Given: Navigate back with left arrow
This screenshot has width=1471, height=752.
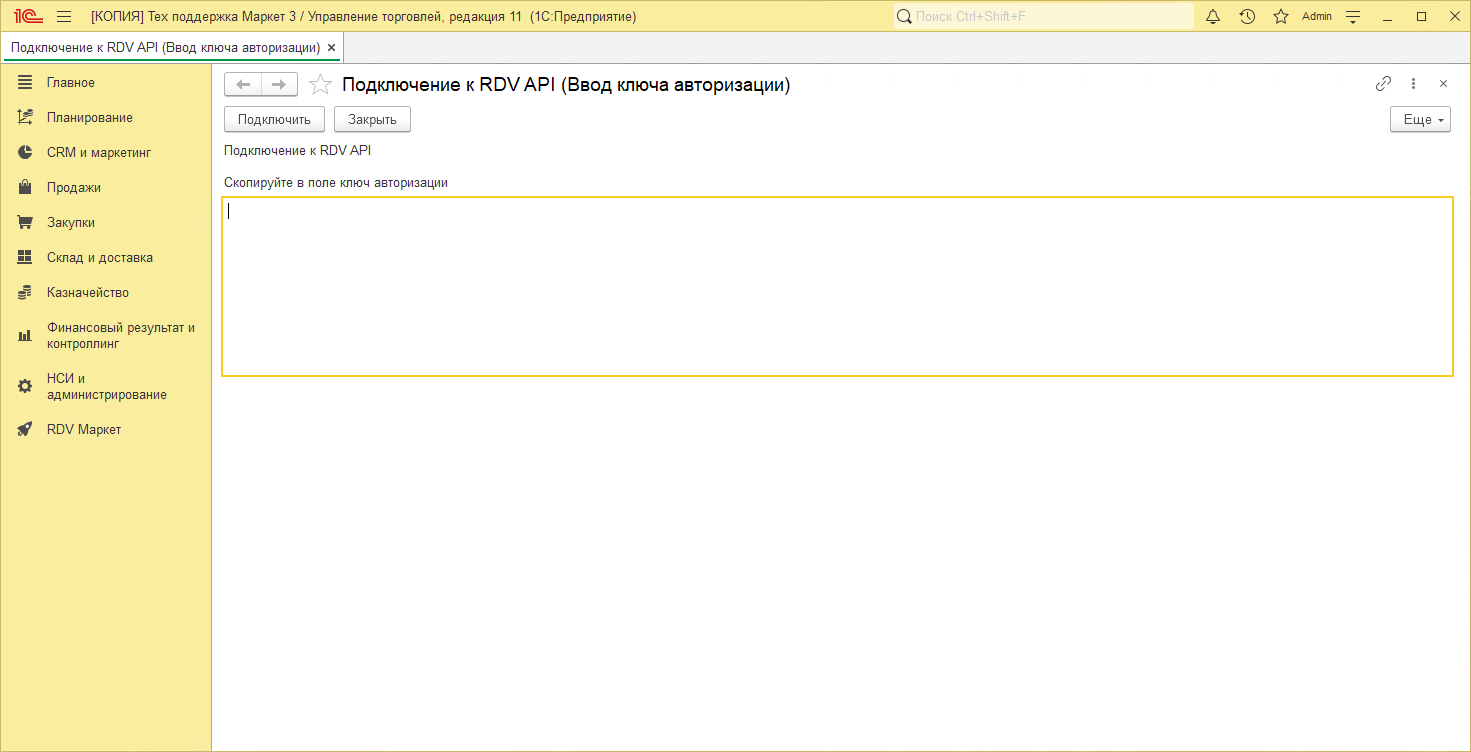Looking at the screenshot, I should 243,84.
